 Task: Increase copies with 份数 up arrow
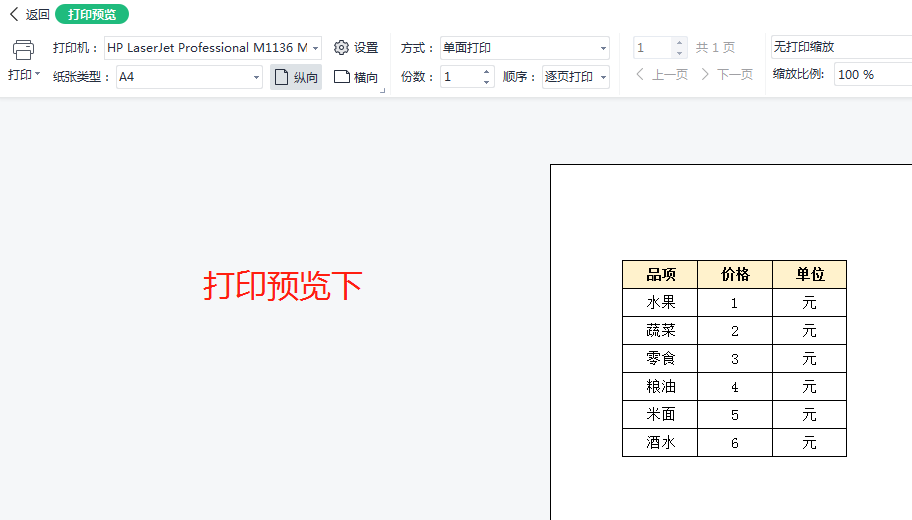point(487,72)
